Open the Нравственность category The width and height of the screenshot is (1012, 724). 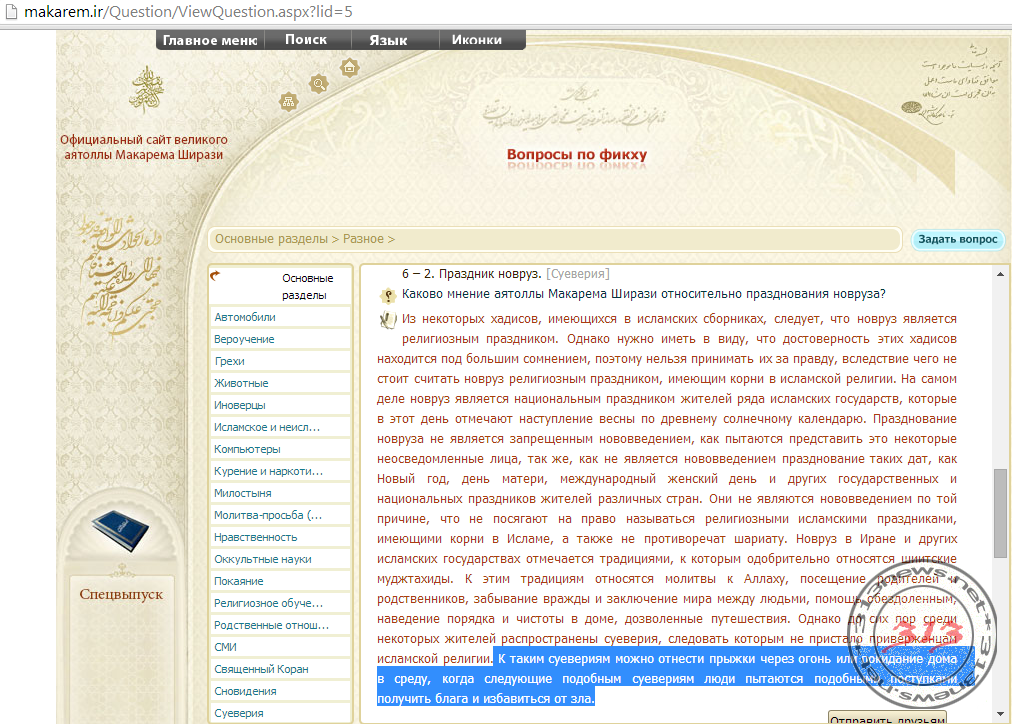(281, 537)
